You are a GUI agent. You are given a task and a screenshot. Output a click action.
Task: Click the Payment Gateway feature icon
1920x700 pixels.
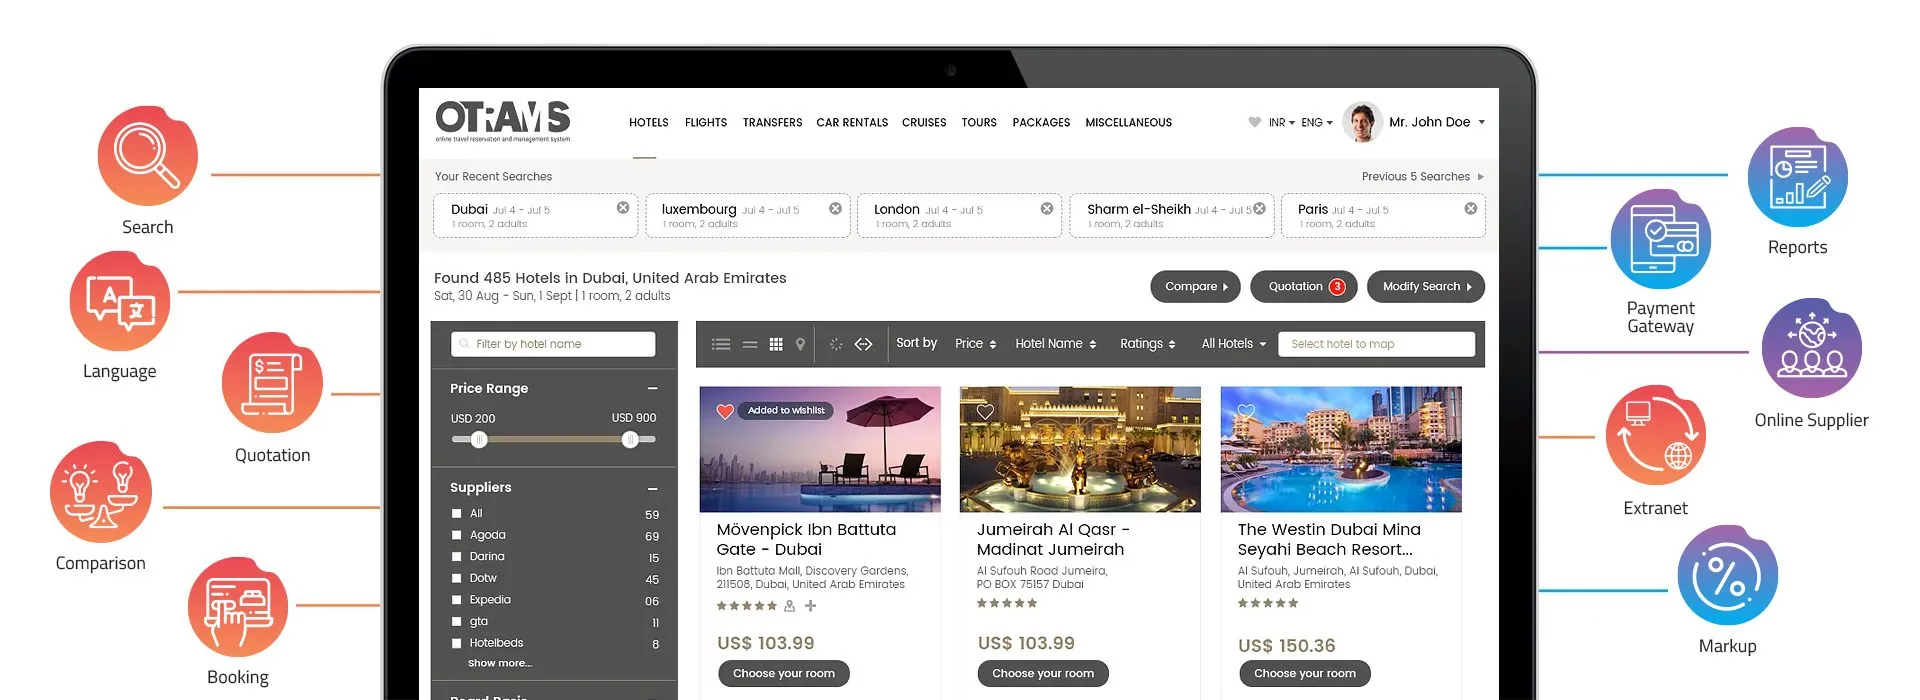point(1660,240)
